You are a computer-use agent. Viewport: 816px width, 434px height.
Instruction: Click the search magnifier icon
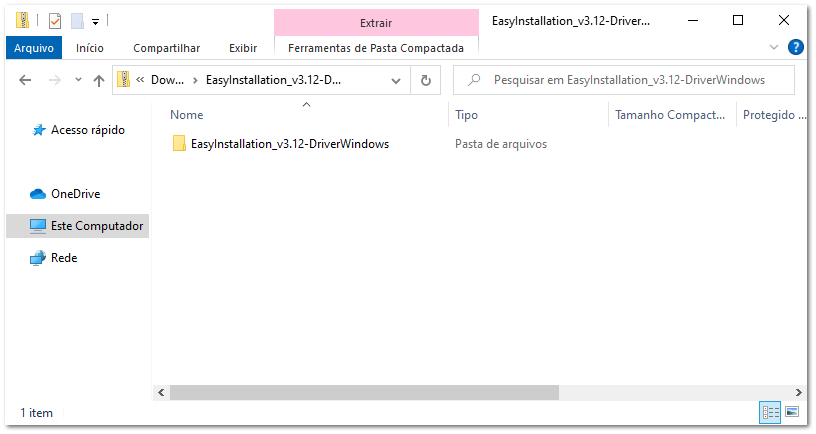pyautogui.click(x=474, y=80)
